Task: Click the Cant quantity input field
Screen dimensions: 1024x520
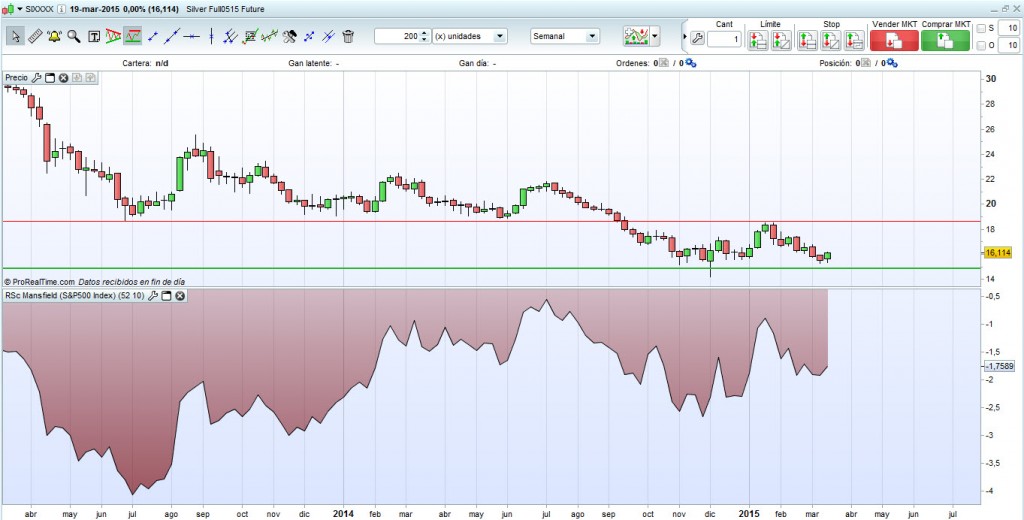Action: 725,40
